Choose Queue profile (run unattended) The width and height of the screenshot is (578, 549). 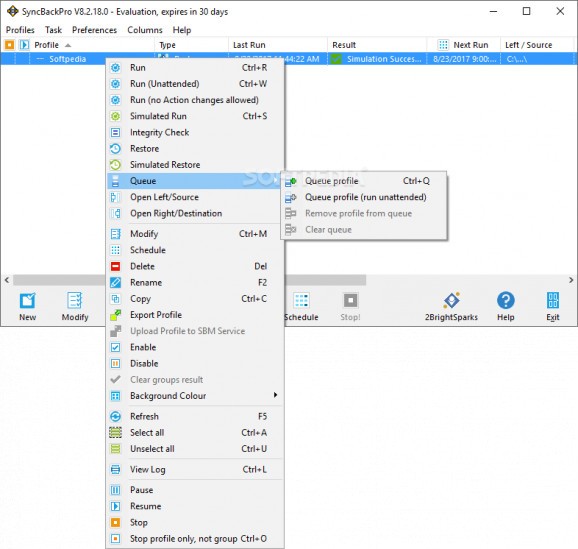coord(365,197)
